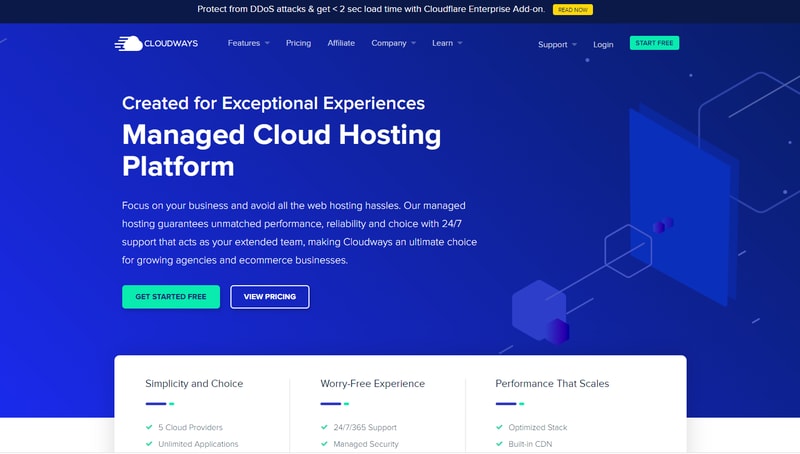The width and height of the screenshot is (800, 454).
Task: Click the GET STARTED FREE button
Action: (x=171, y=296)
